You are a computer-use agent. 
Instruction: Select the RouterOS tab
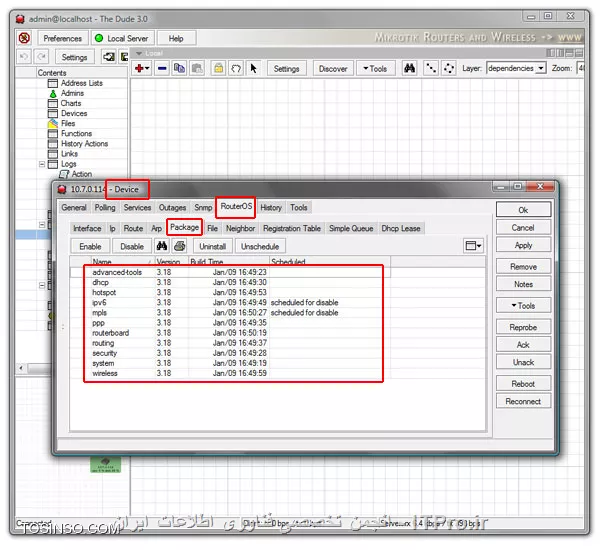pyautogui.click(x=236, y=207)
